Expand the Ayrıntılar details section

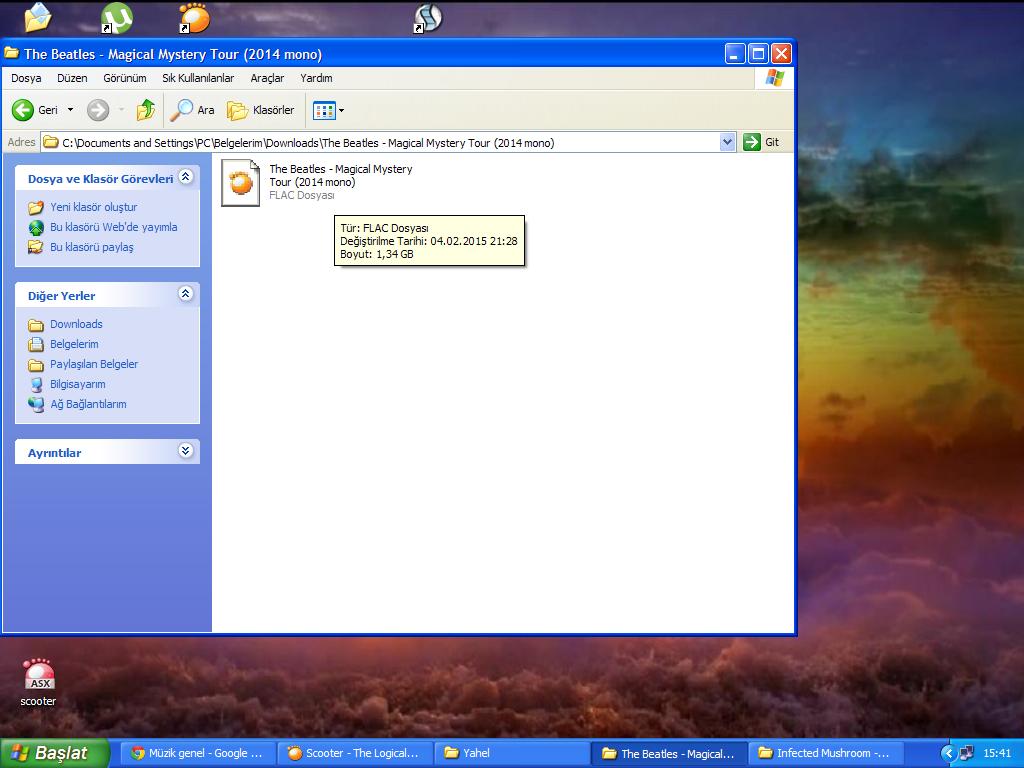[x=185, y=451]
